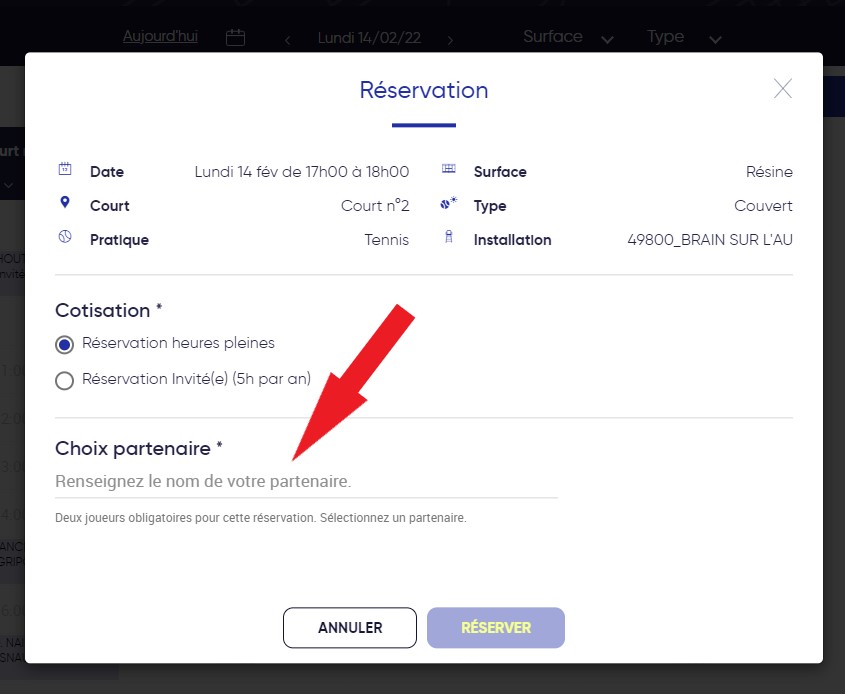
Task: Click the calendar icon next to Date
Action: point(65,169)
